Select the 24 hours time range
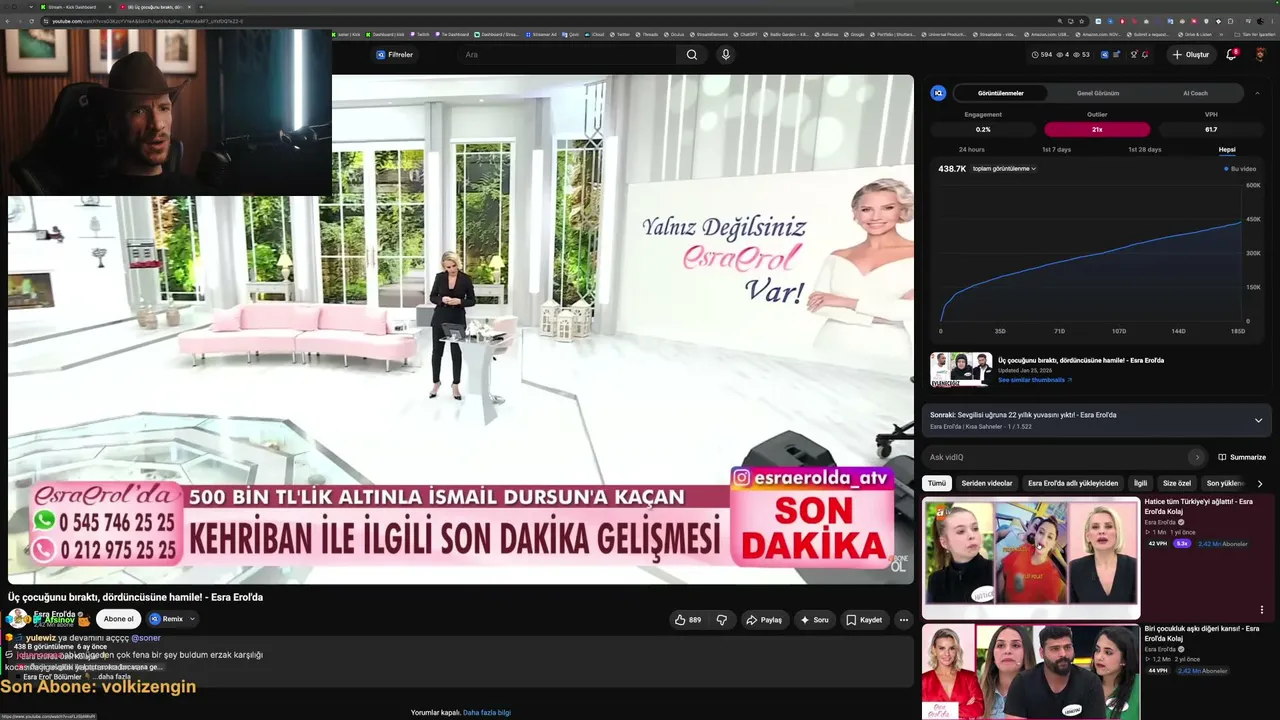The height and width of the screenshot is (720, 1280). [971, 149]
